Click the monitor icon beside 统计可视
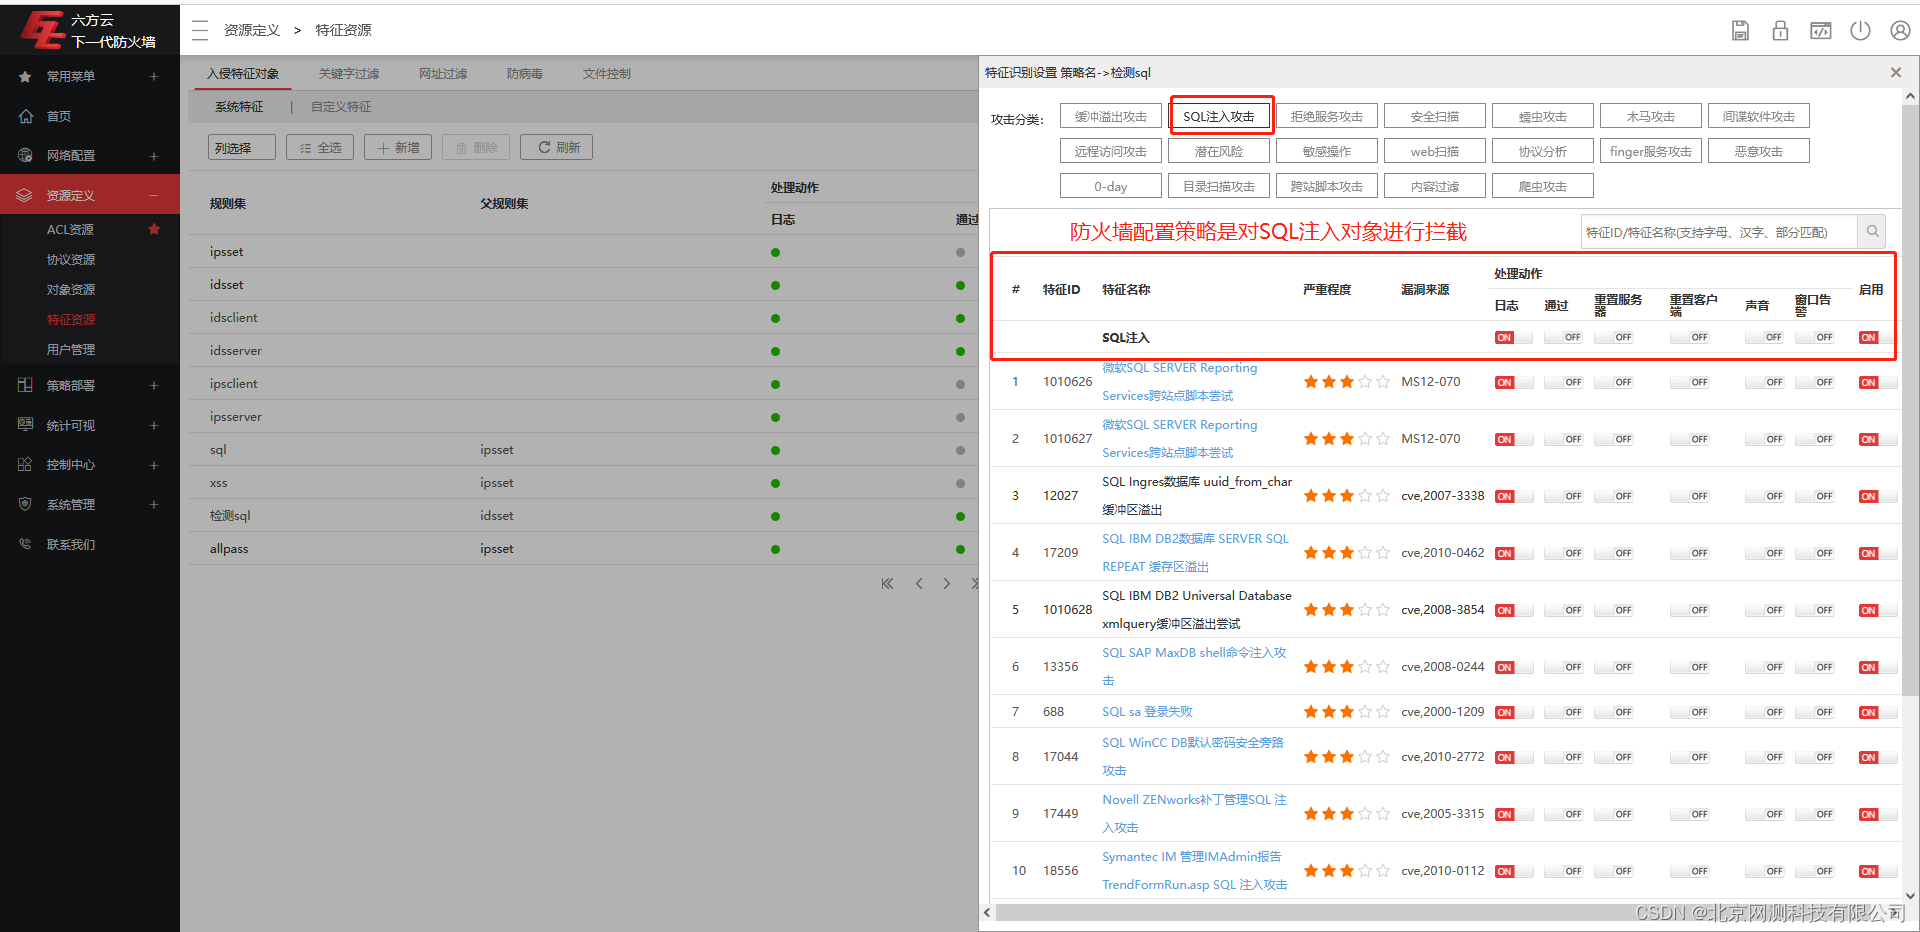1920x932 pixels. (25, 425)
